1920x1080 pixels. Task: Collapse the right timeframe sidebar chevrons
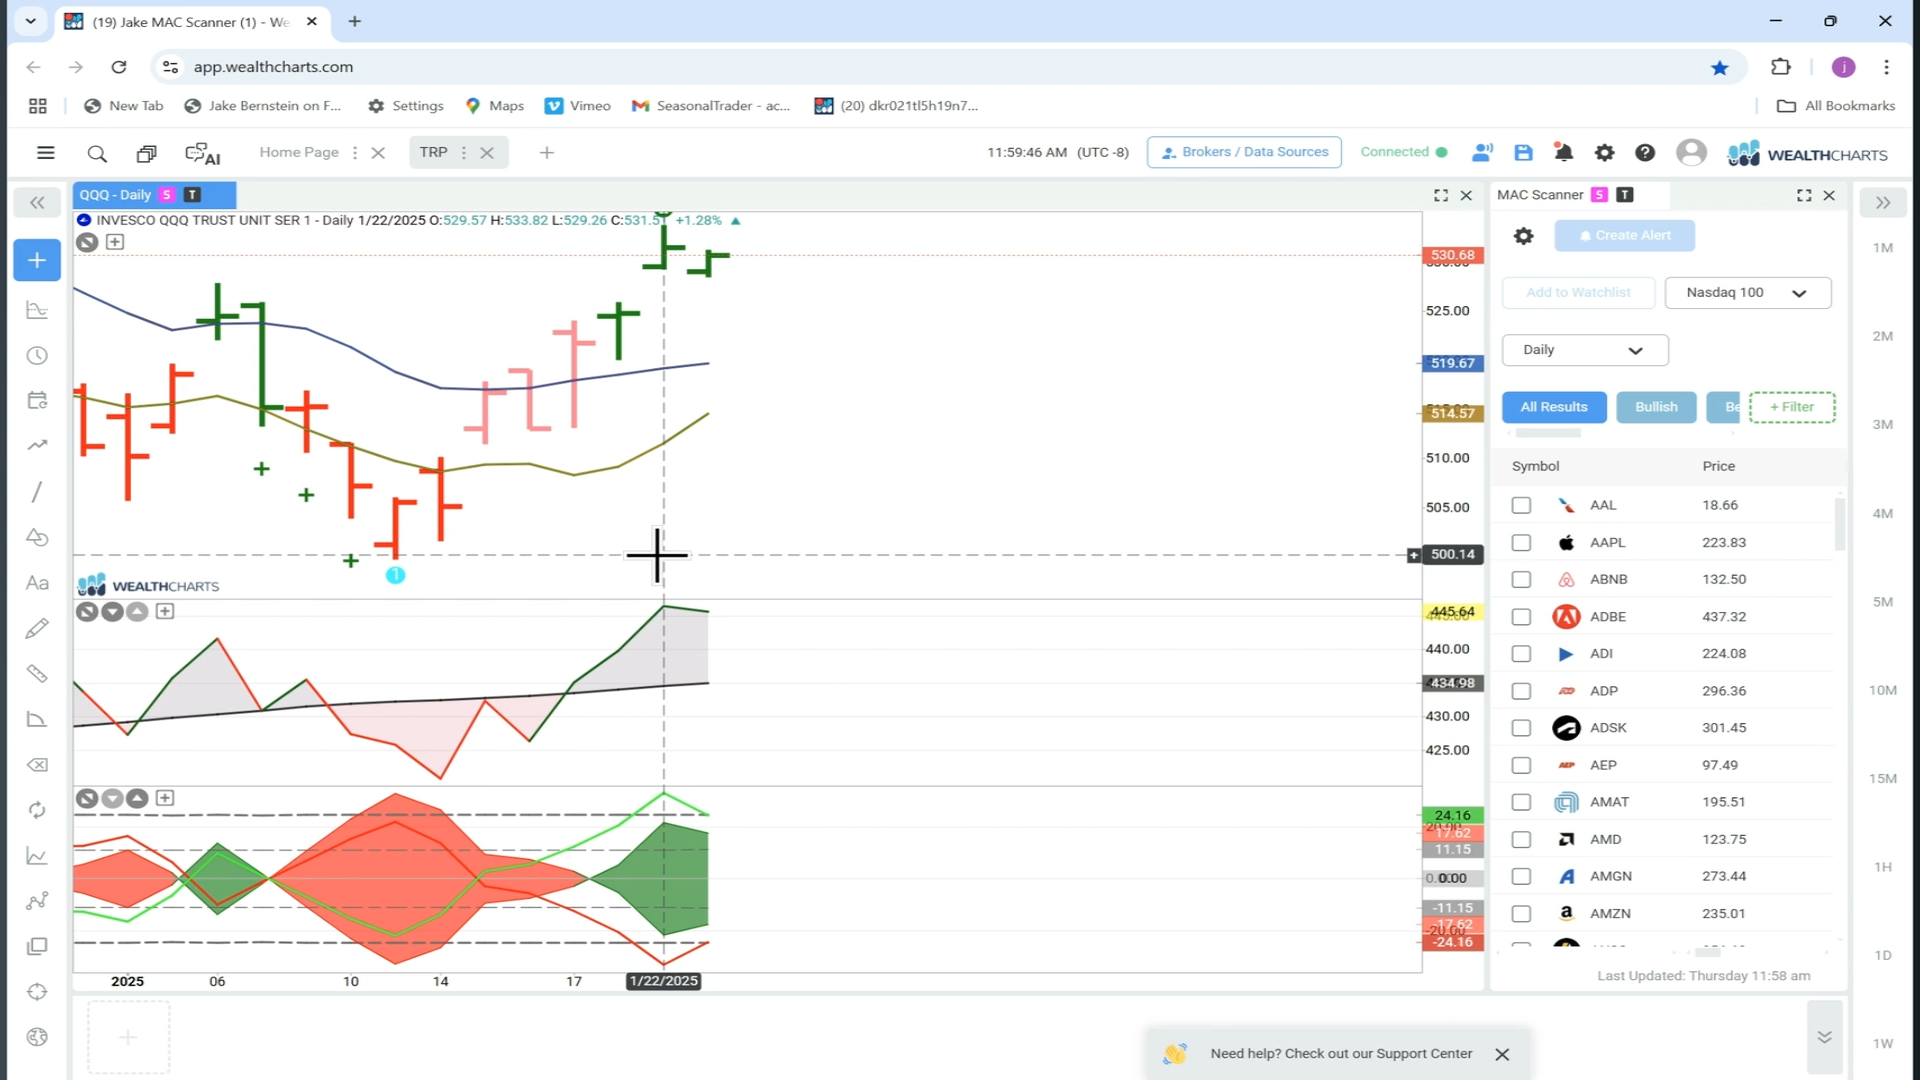(x=1883, y=203)
